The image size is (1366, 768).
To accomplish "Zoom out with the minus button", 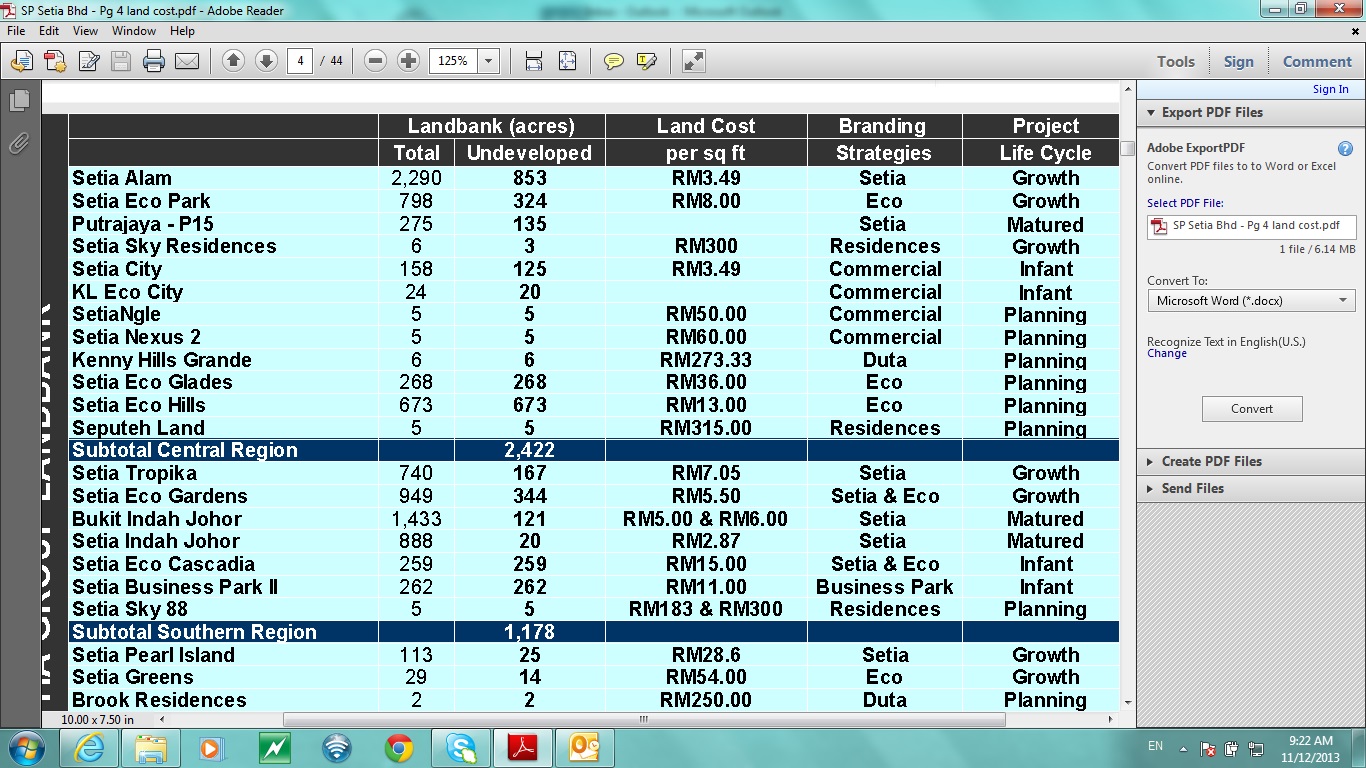I will 375,61.
